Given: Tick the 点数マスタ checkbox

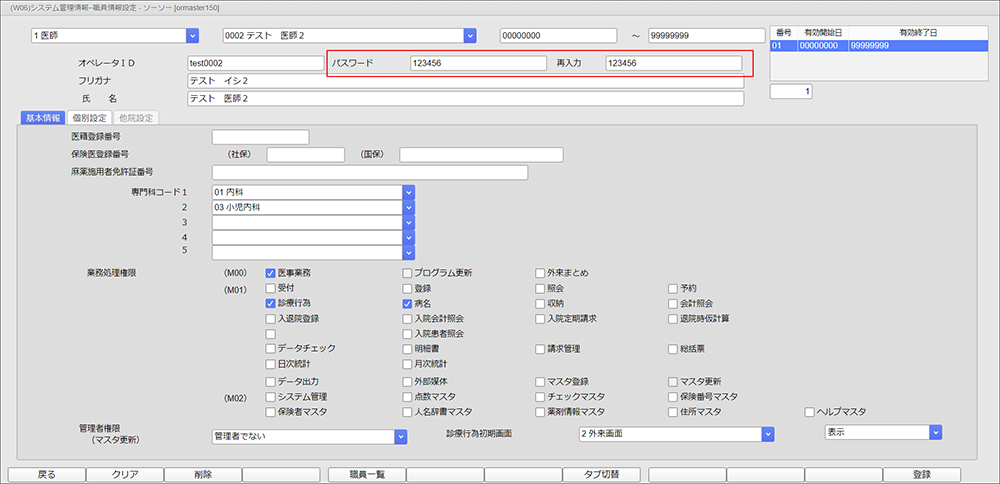Looking at the screenshot, I should pyautogui.click(x=408, y=397).
